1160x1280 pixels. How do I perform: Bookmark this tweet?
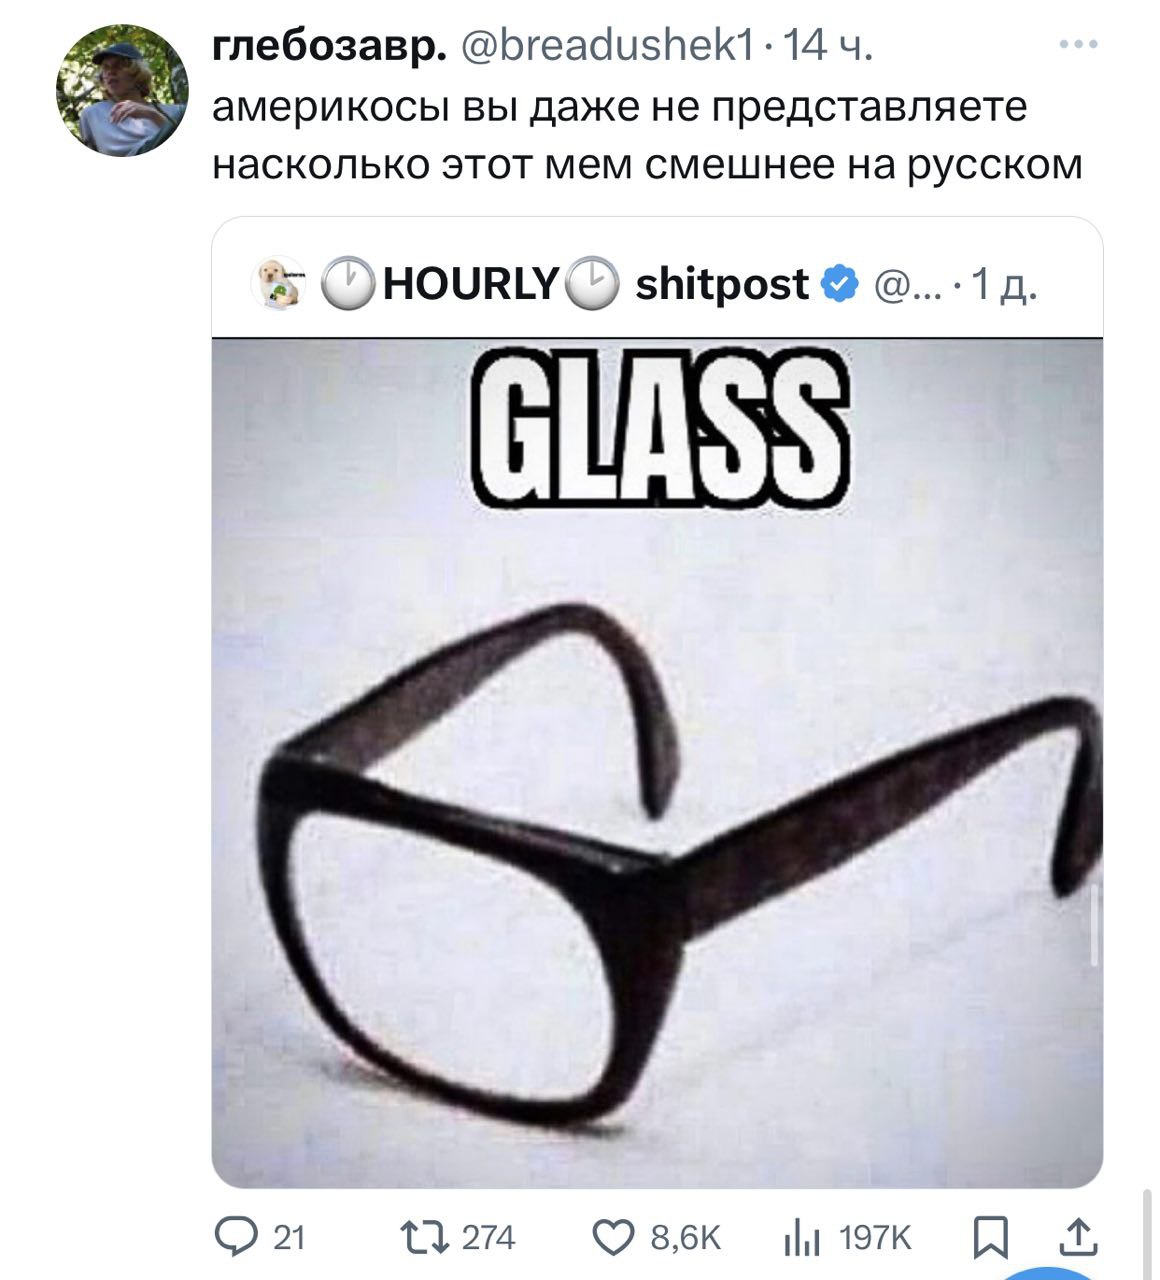point(990,1238)
